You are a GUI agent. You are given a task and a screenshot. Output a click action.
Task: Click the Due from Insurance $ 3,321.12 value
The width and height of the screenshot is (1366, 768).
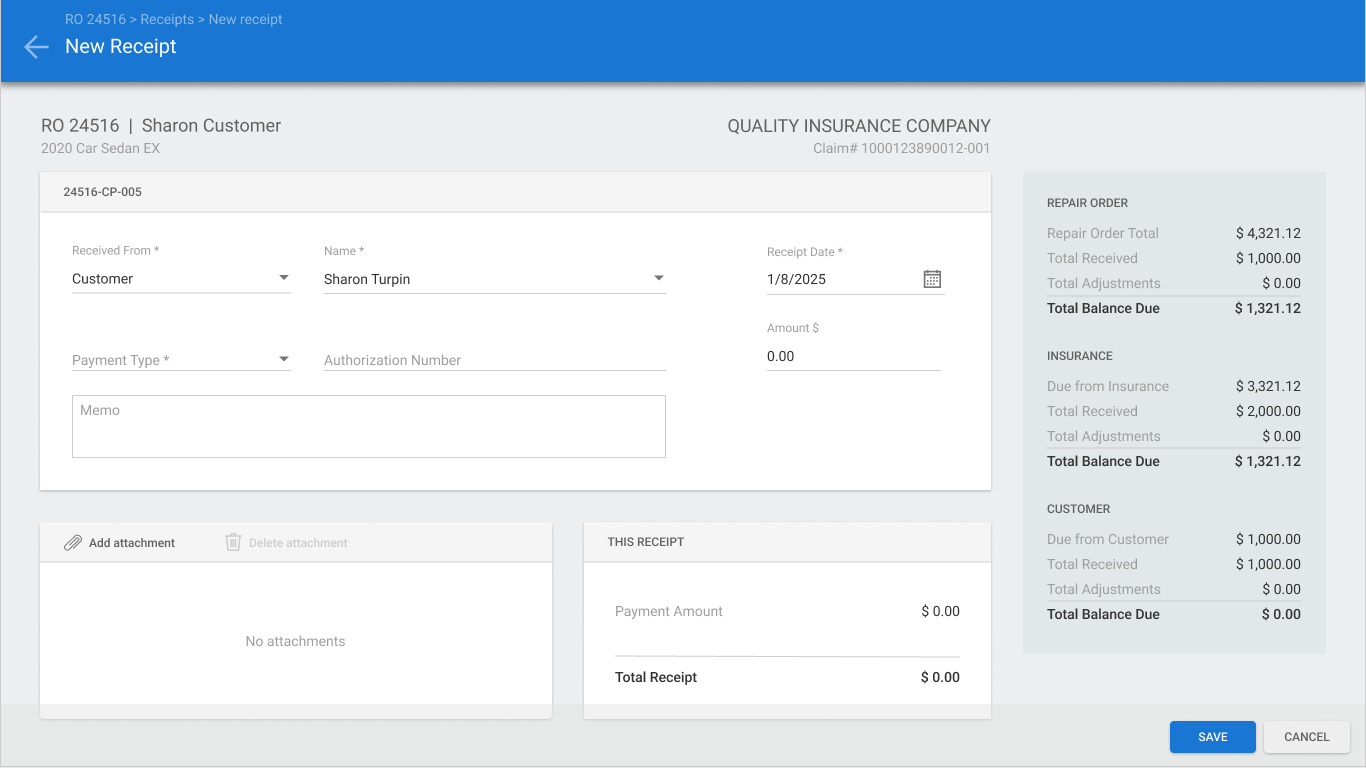tap(1268, 386)
